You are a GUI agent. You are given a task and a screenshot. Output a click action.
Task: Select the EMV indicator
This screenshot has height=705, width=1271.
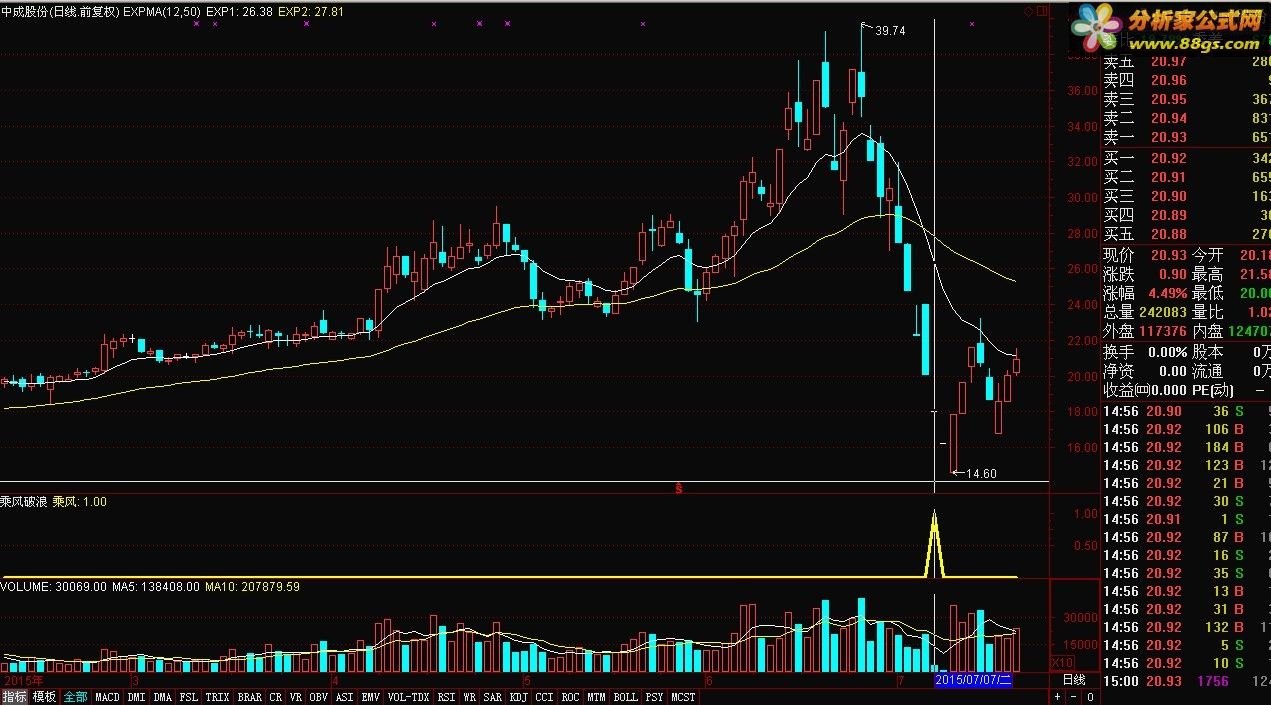click(370, 697)
